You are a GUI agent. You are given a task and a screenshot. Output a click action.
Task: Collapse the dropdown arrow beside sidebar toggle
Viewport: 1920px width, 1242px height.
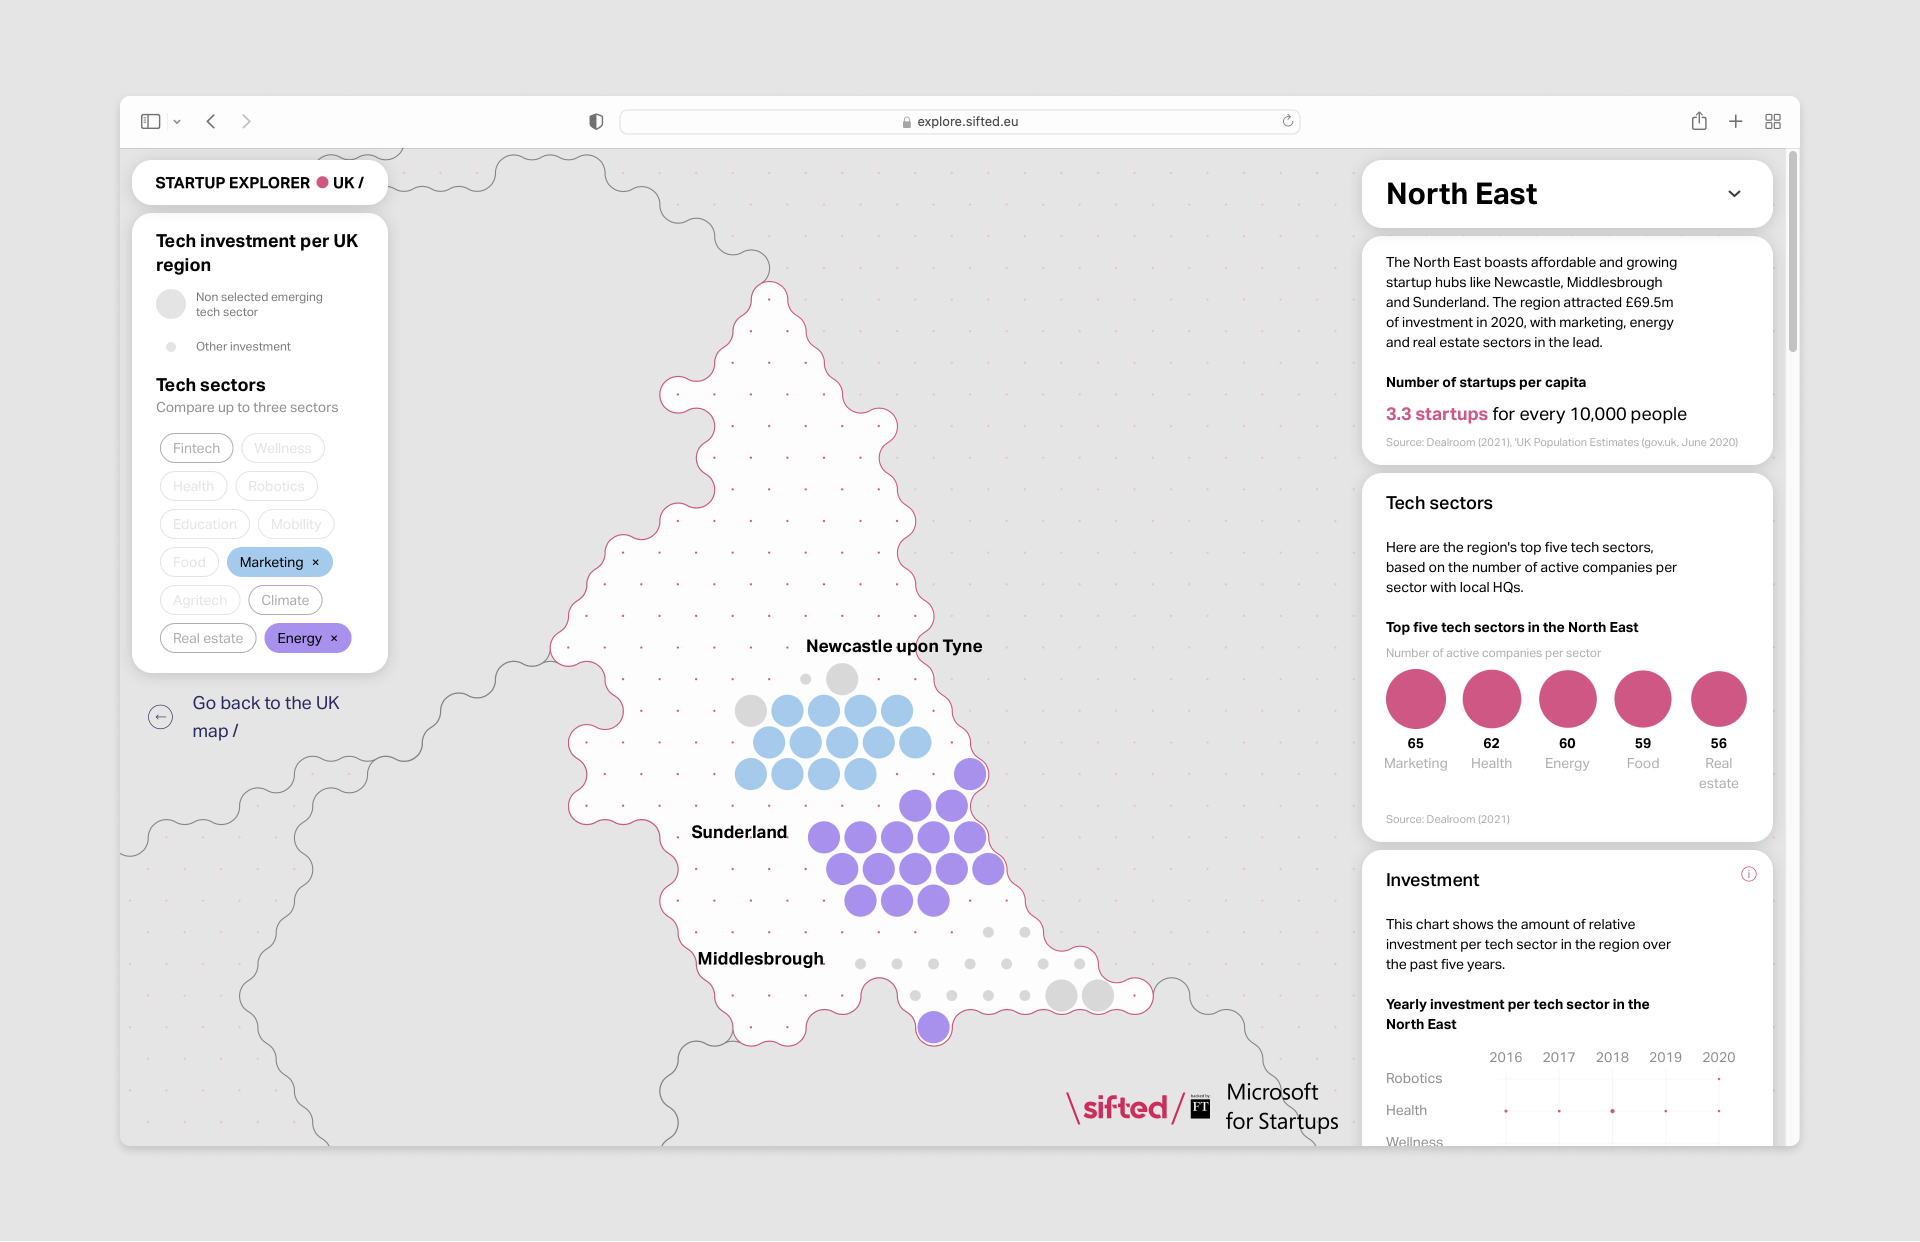point(177,121)
